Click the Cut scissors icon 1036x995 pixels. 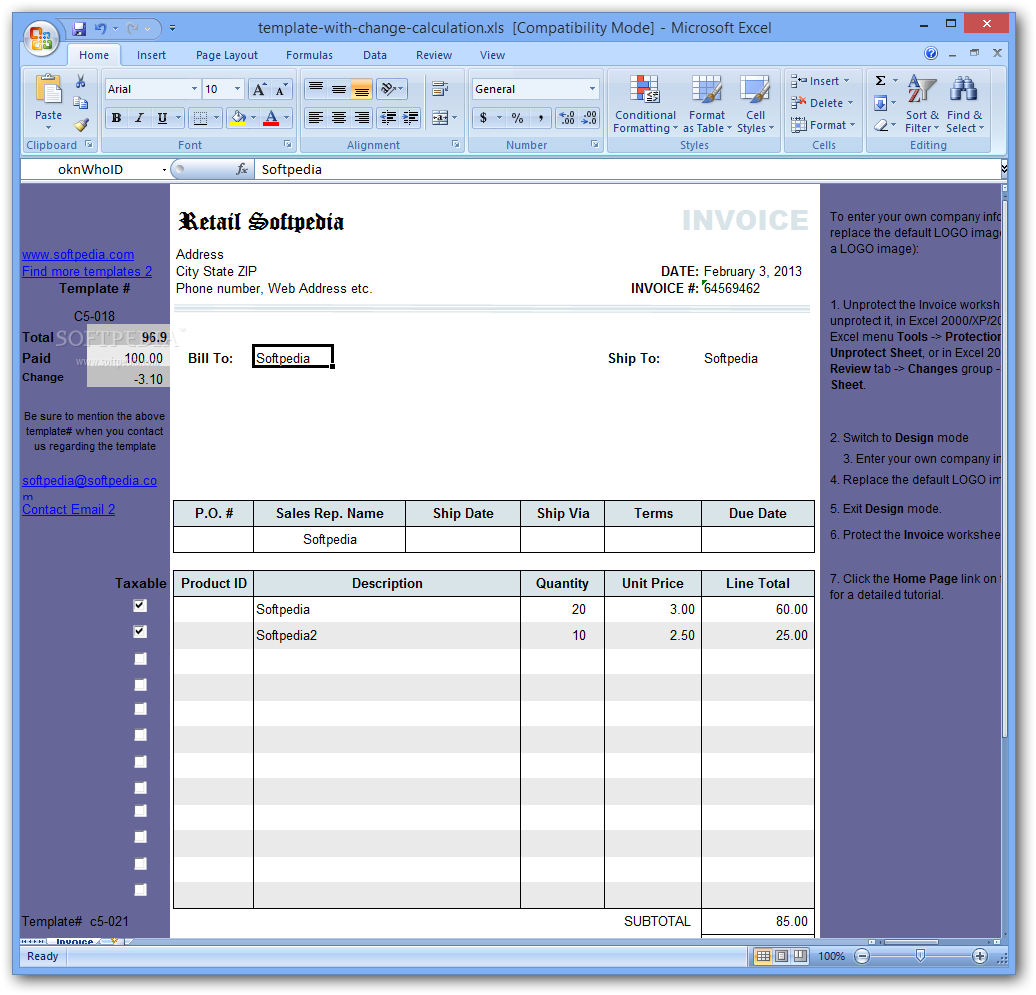(x=81, y=81)
